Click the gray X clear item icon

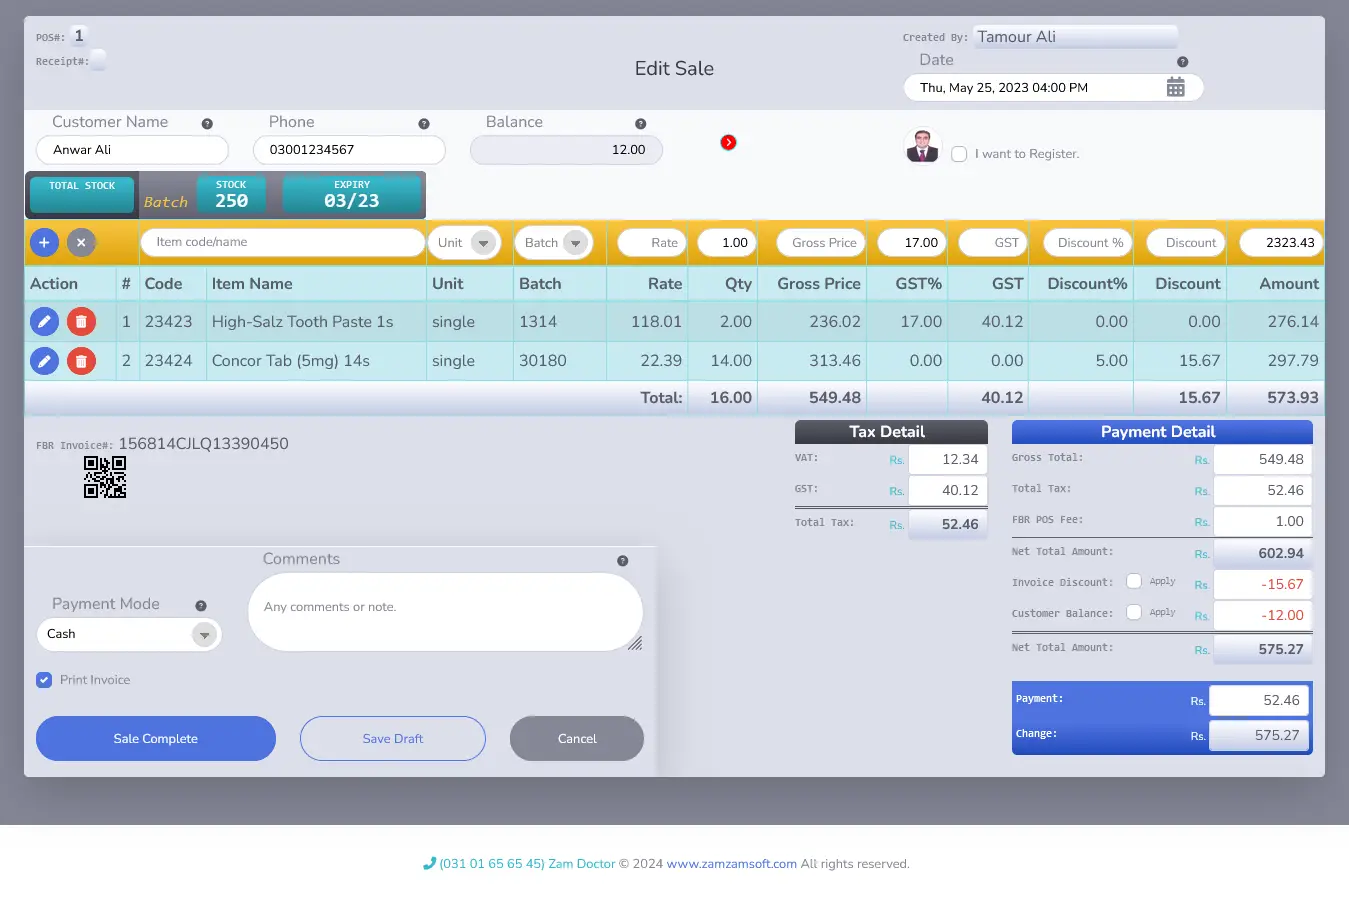pyautogui.click(x=81, y=242)
